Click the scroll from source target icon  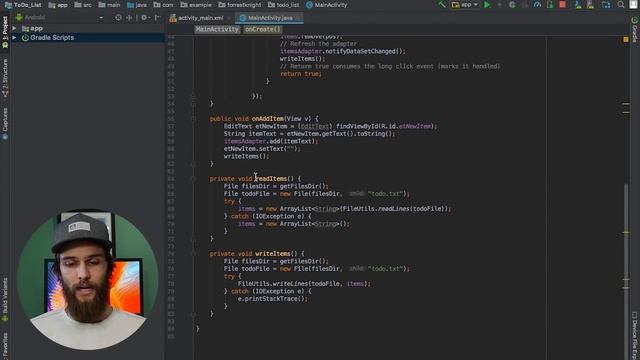(118, 18)
